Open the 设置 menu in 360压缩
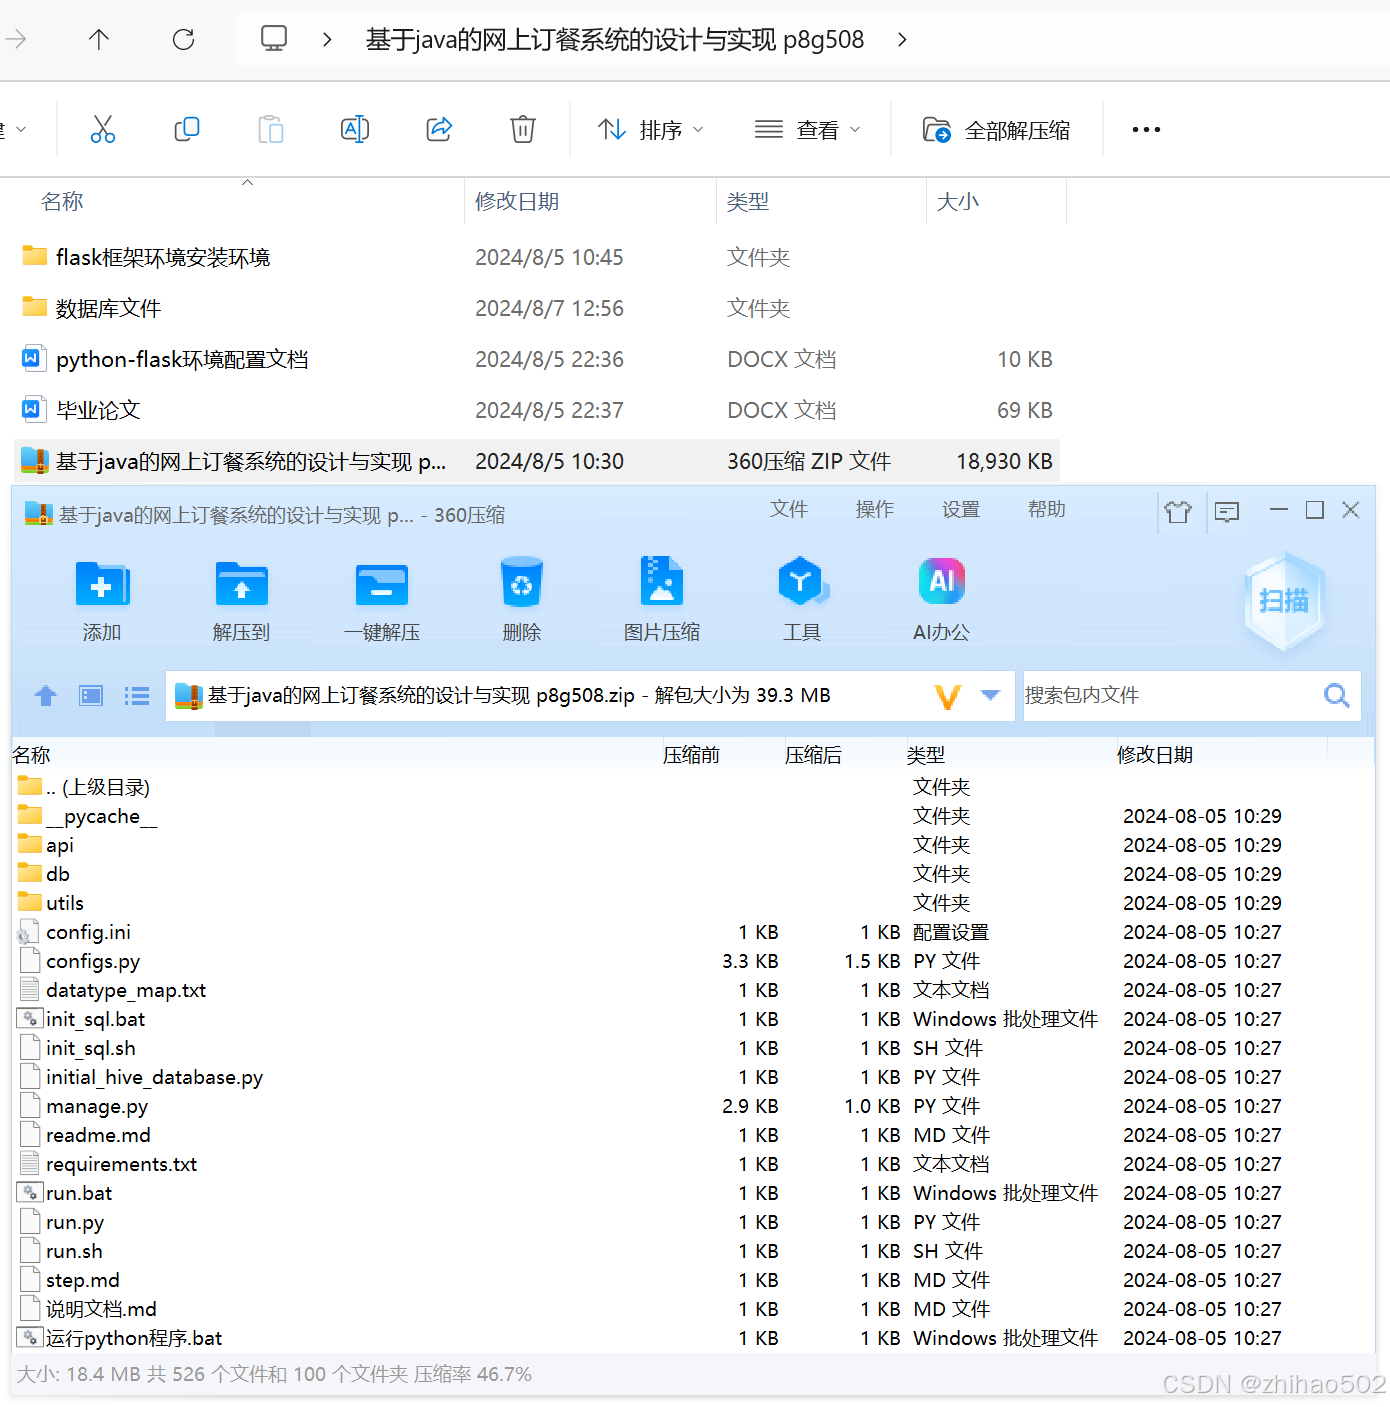The height and width of the screenshot is (1407, 1390). pyautogui.click(x=960, y=510)
